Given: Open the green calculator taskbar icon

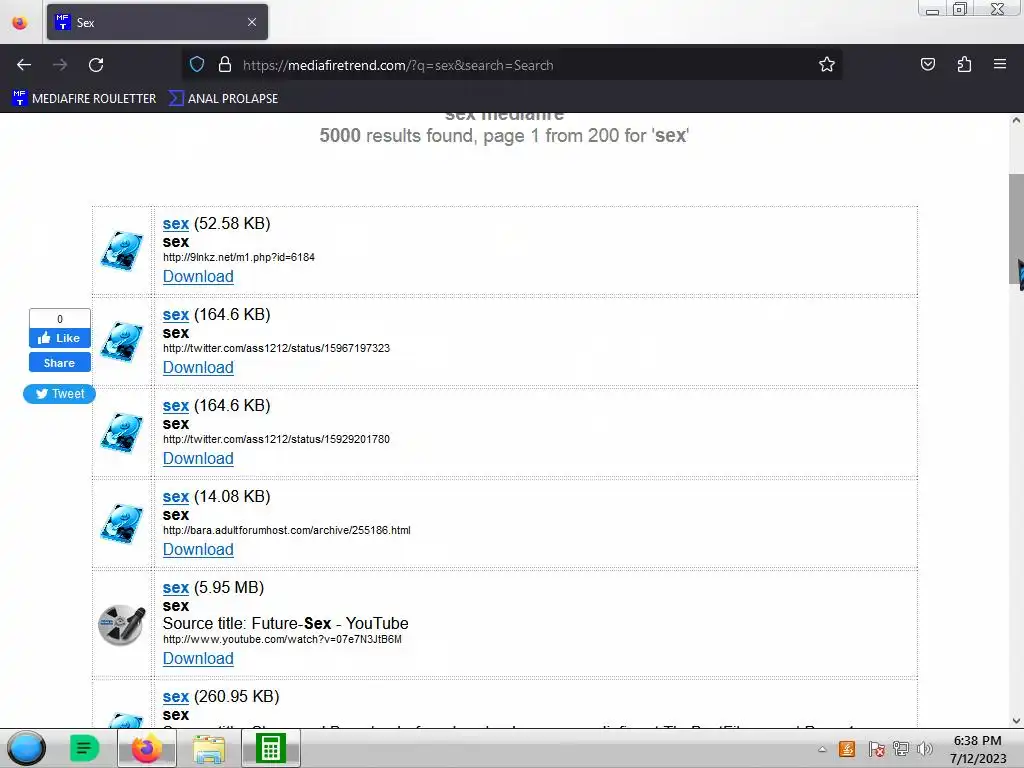Looking at the screenshot, I should tap(271, 748).
